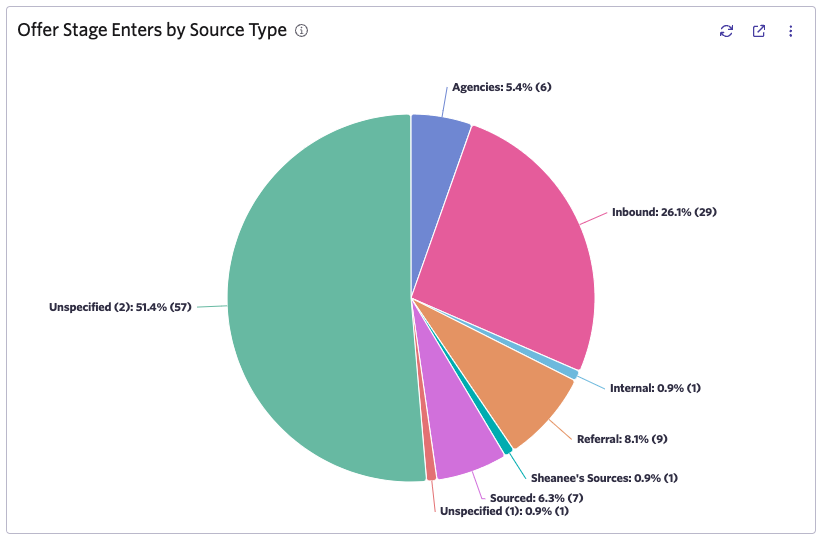Click the 'Sheanee's Sources: 0.9% (1)' label
The image size is (825, 544).
pos(604,478)
